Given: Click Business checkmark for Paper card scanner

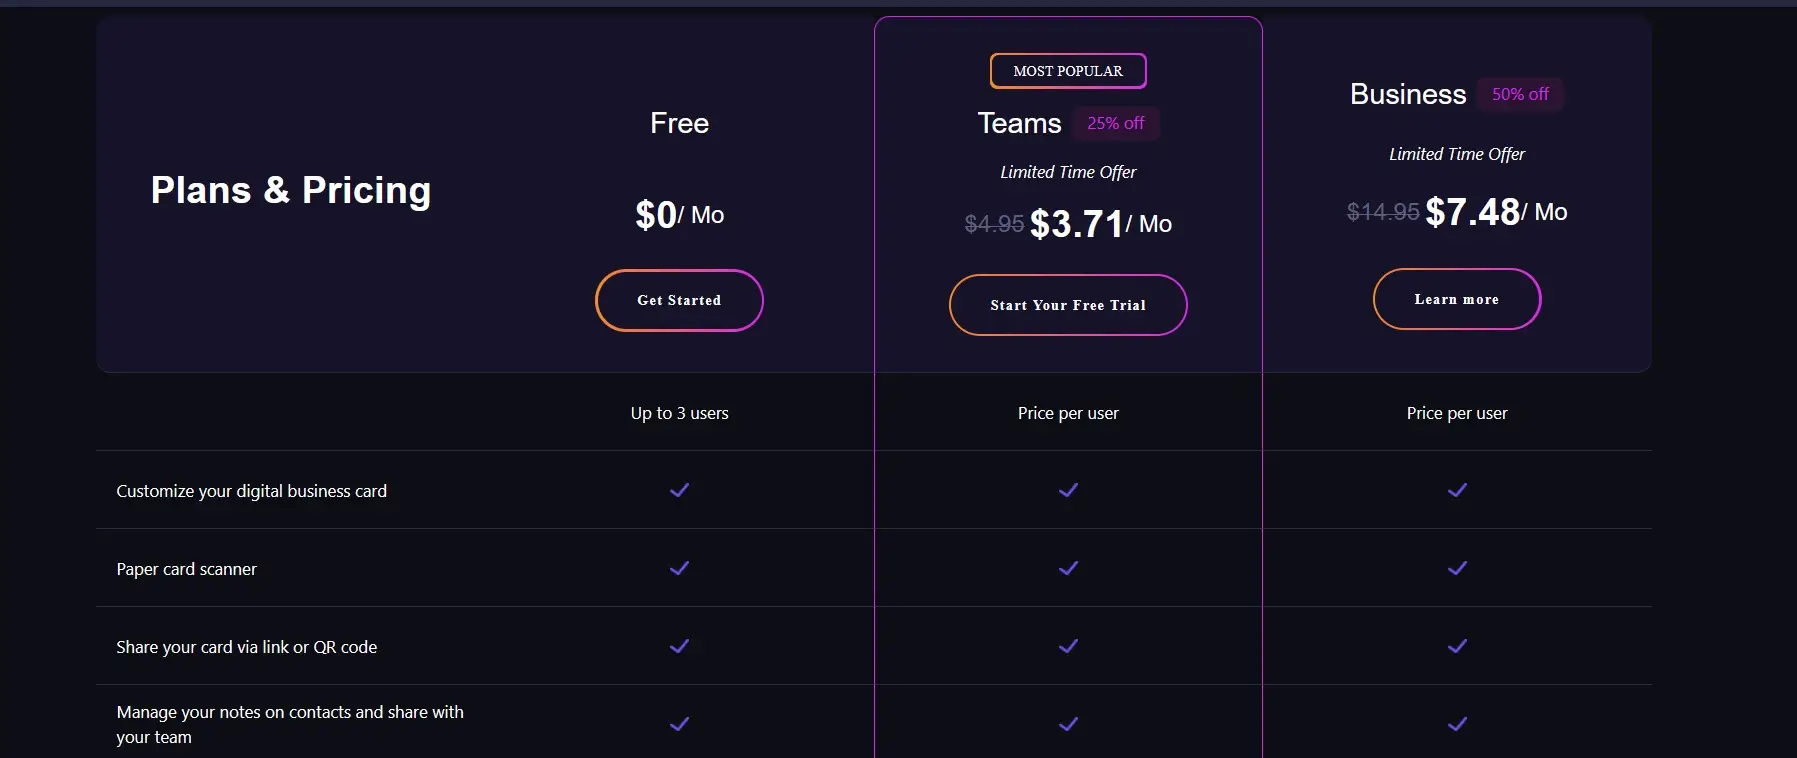Looking at the screenshot, I should coord(1457,568).
